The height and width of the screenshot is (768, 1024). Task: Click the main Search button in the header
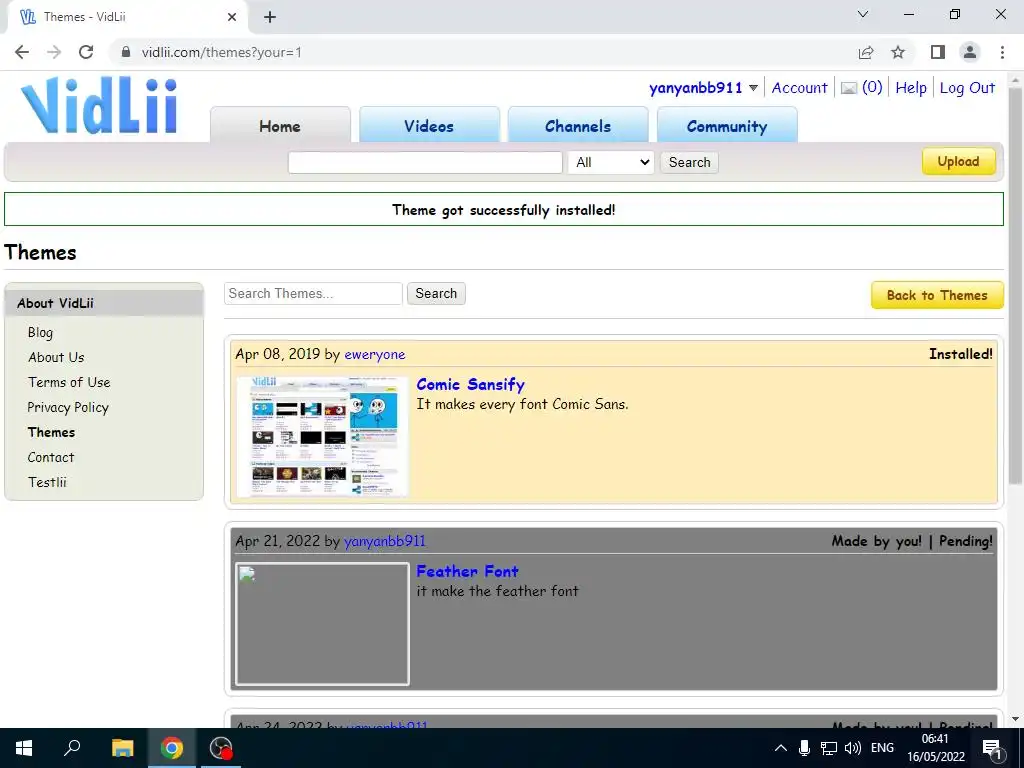pyautogui.click(x=690, y=163)
